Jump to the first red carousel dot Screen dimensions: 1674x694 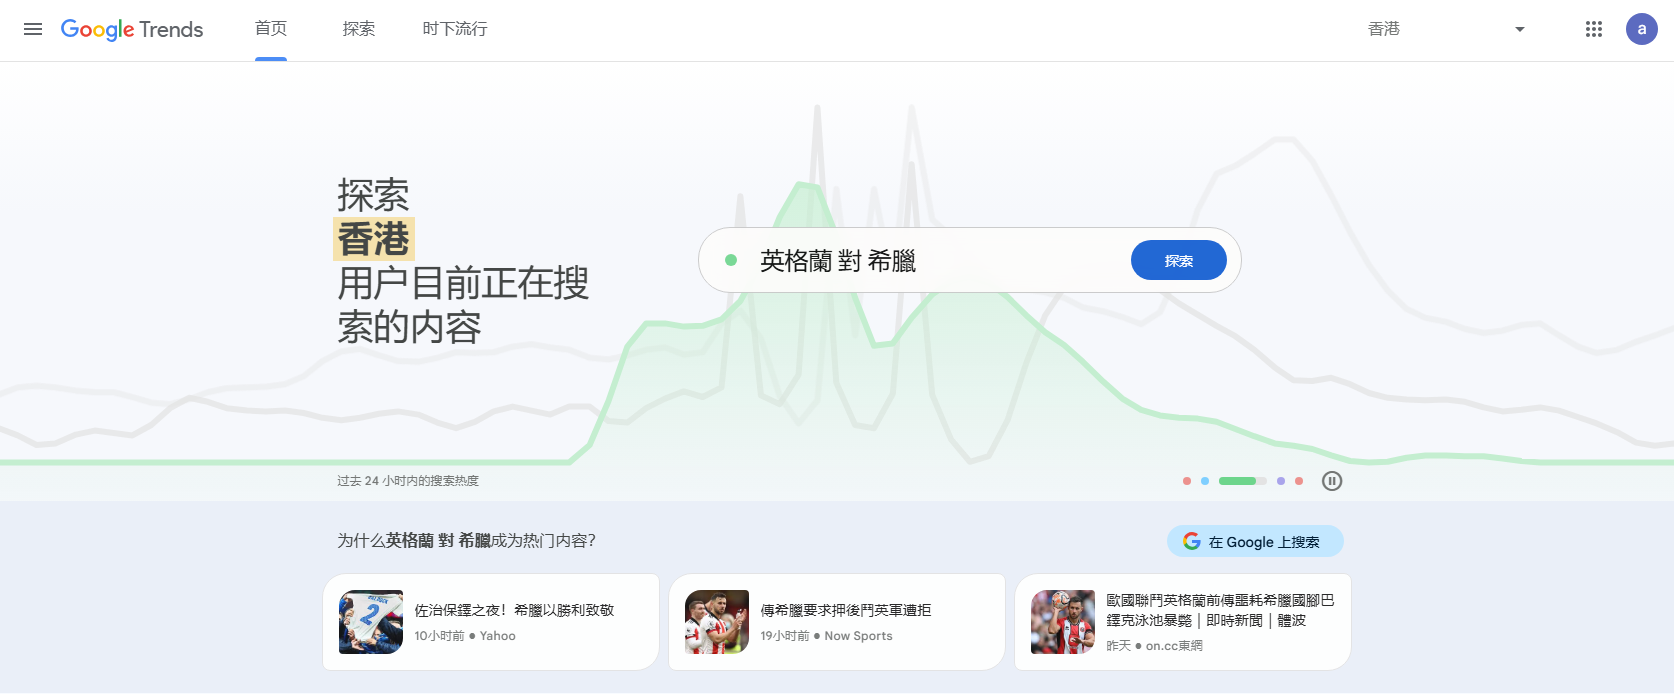[1187, 481]
